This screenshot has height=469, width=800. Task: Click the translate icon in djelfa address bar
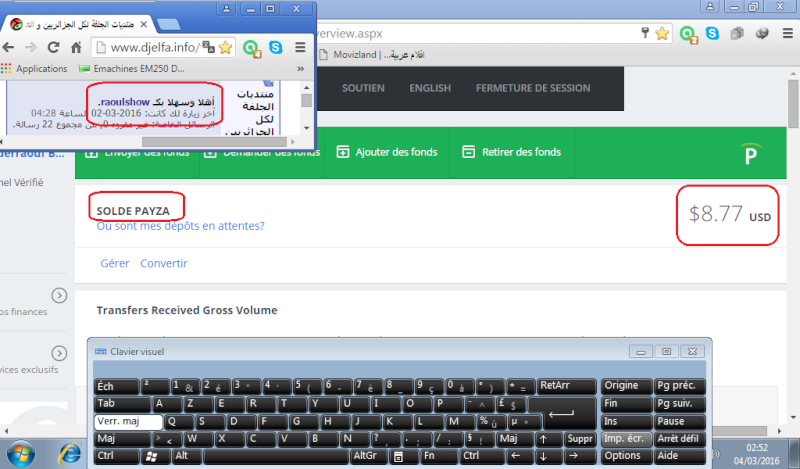pos(208,47)
